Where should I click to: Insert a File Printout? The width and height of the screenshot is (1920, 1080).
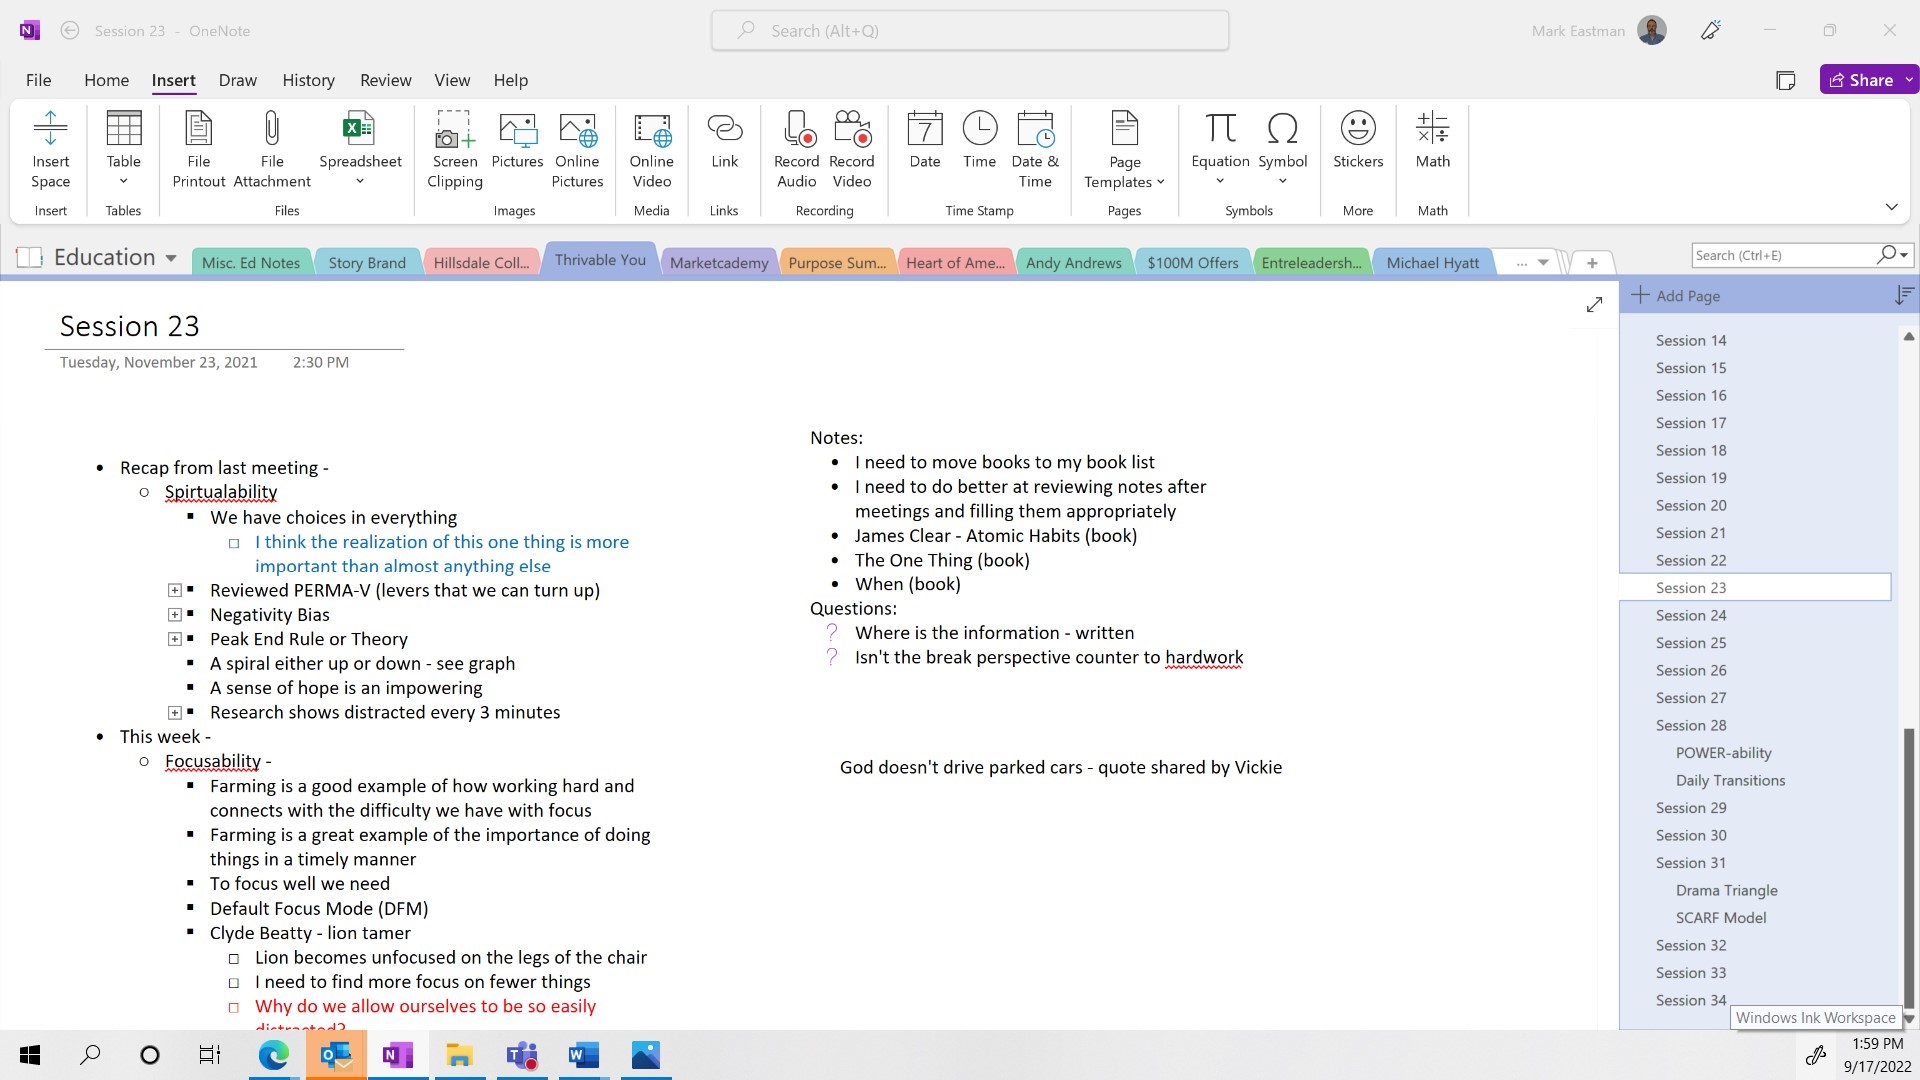[x=198, y=148]
